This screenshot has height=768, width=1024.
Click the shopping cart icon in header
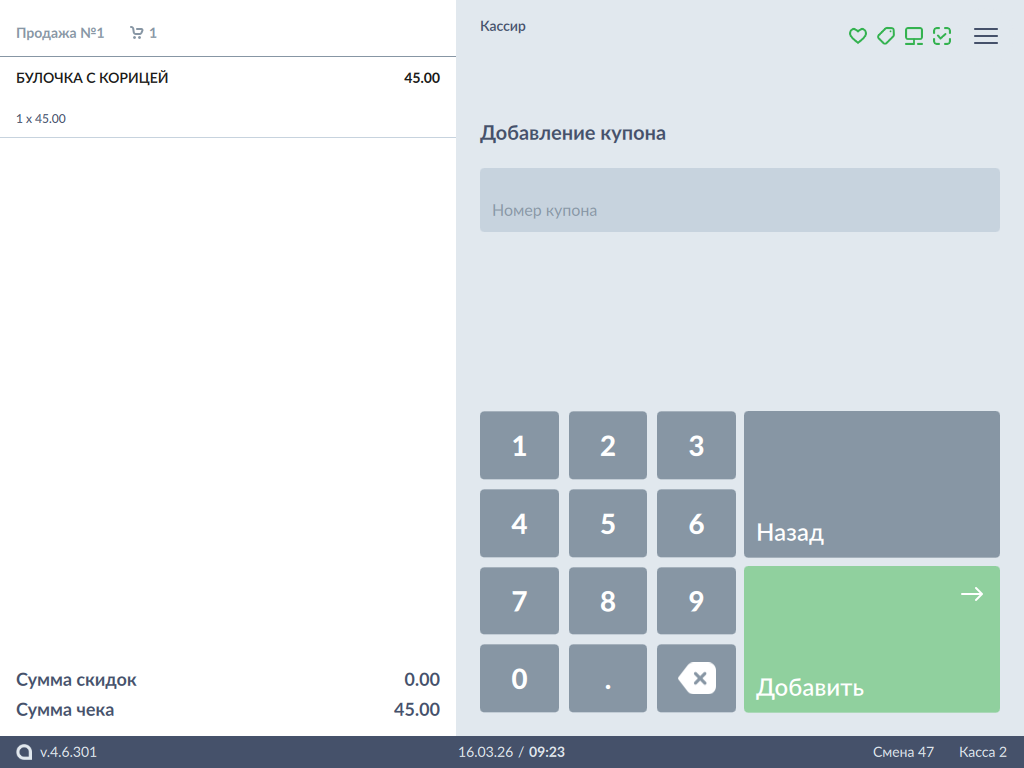pos(137,33)
